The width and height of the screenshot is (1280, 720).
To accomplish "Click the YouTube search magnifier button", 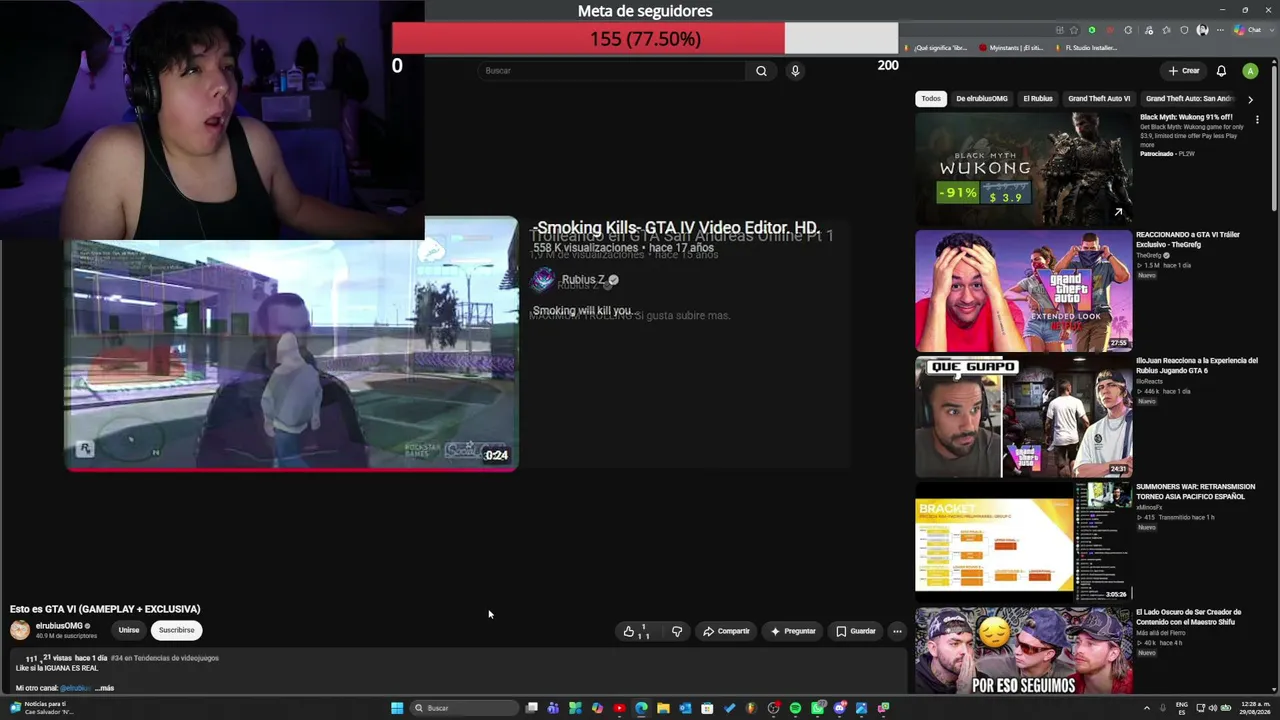I will (x=761, y=71).
